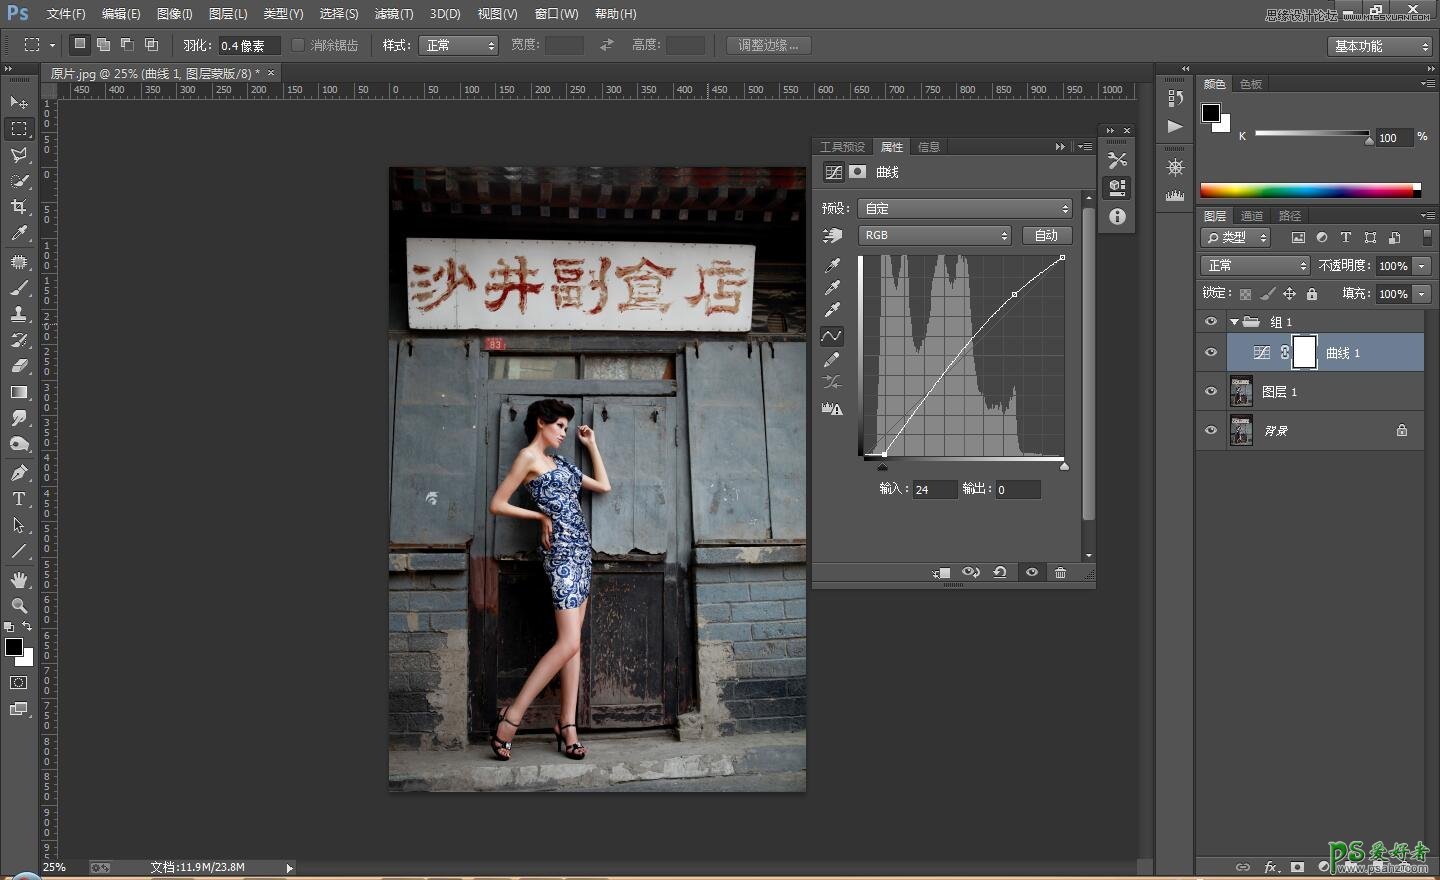
Task: Select the History Brush tool
Action: coord(19,340)
